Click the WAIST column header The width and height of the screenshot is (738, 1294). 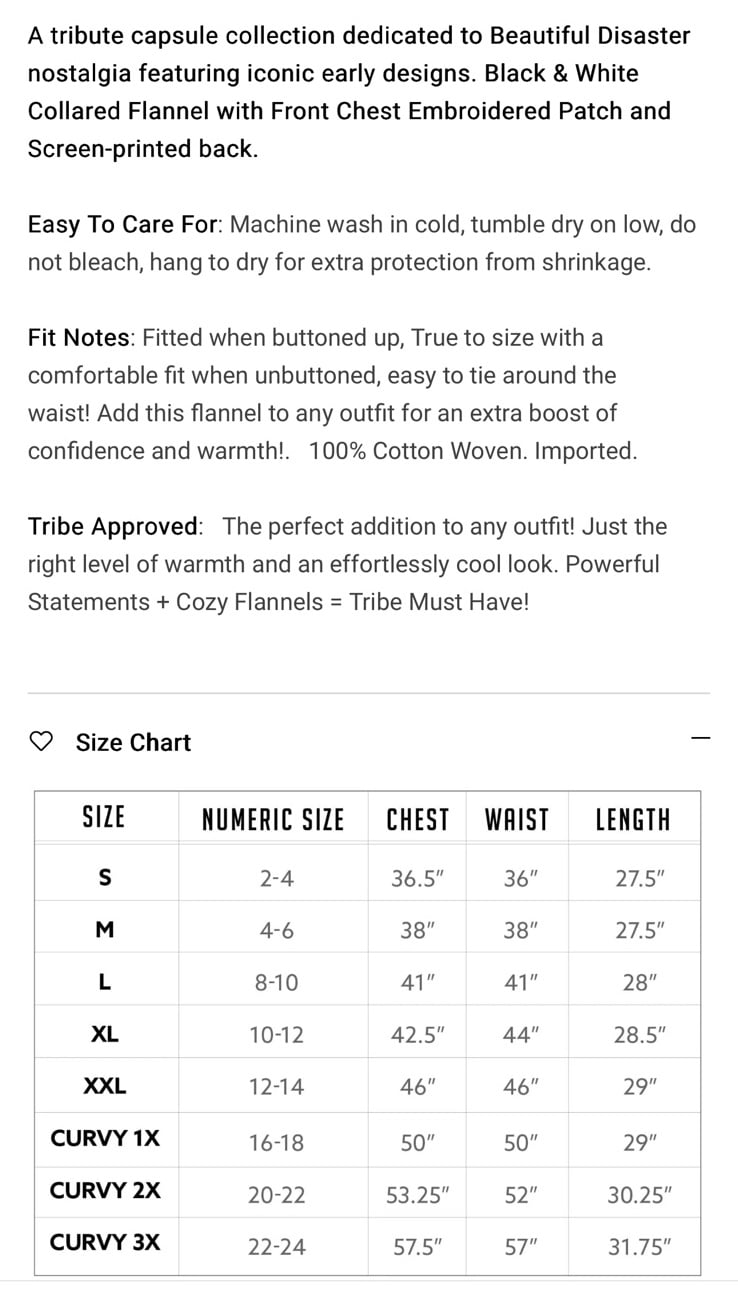(517, 820)
